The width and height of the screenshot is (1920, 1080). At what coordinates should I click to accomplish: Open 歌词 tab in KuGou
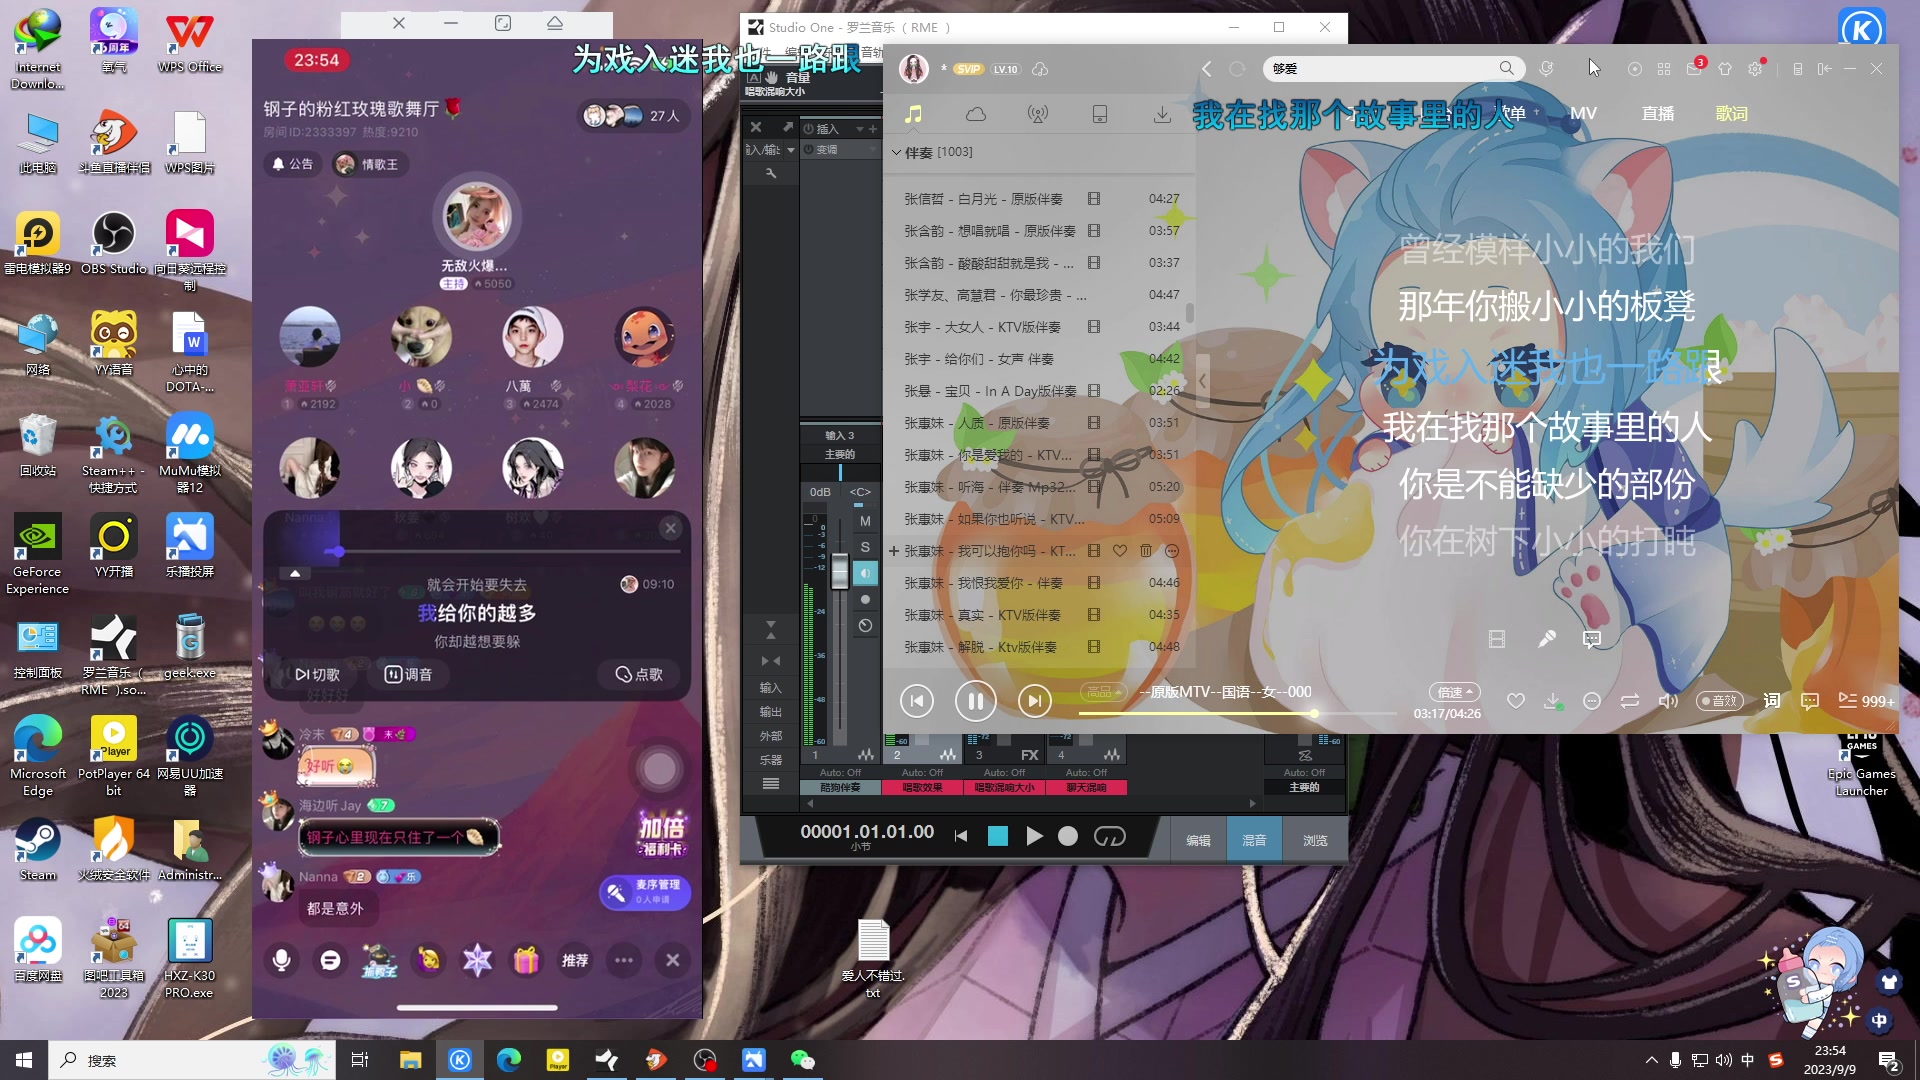(x=1732, y=114)
